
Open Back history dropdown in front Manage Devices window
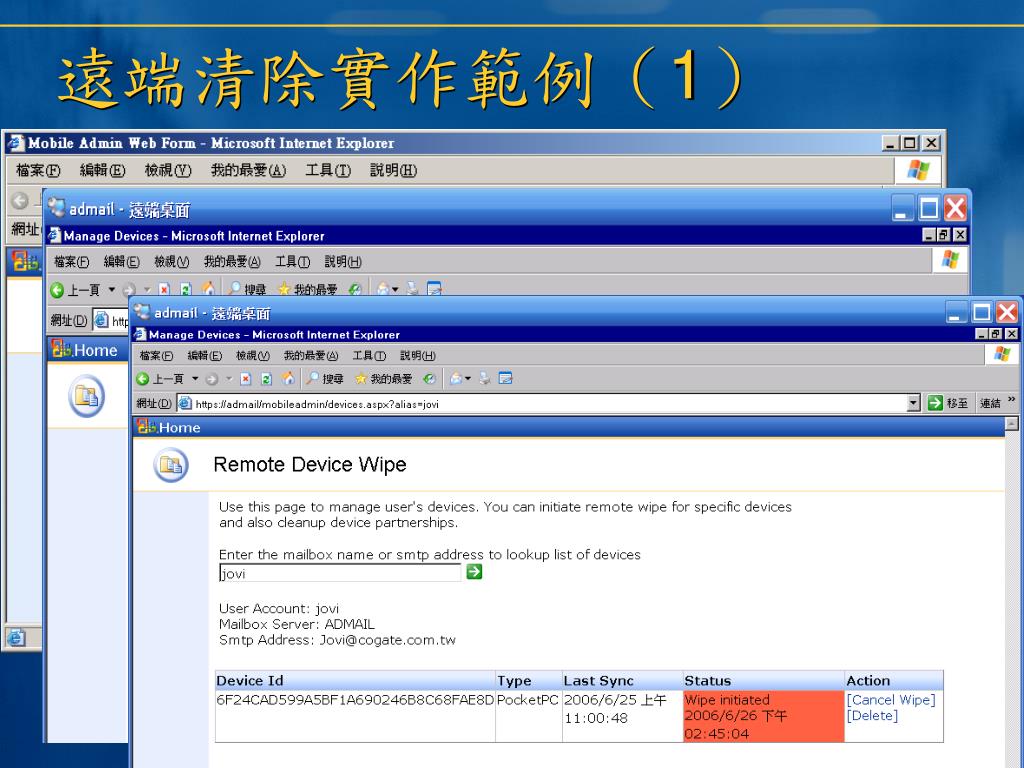pyautogui.click(x=195, y=379)
